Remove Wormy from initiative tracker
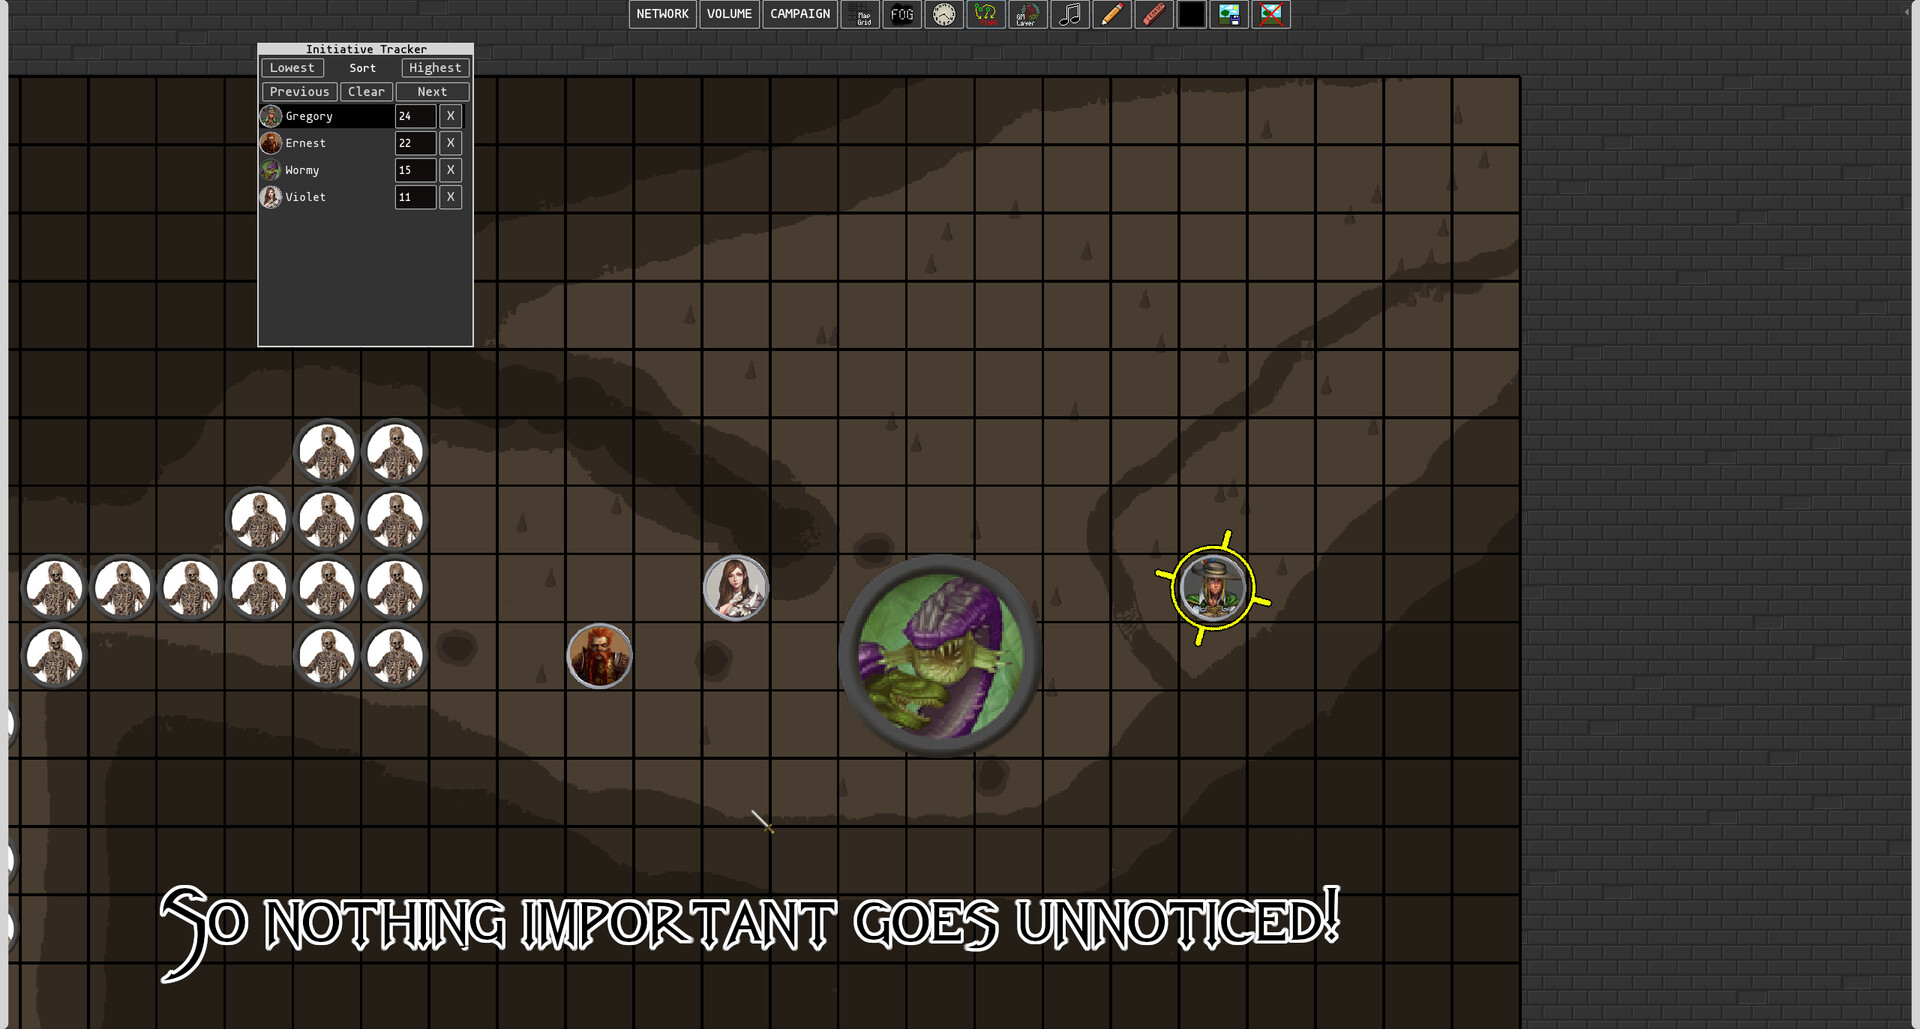The width and height of the screenshot is (1920, 1029). pyautogui.click(x=451, y=170)
